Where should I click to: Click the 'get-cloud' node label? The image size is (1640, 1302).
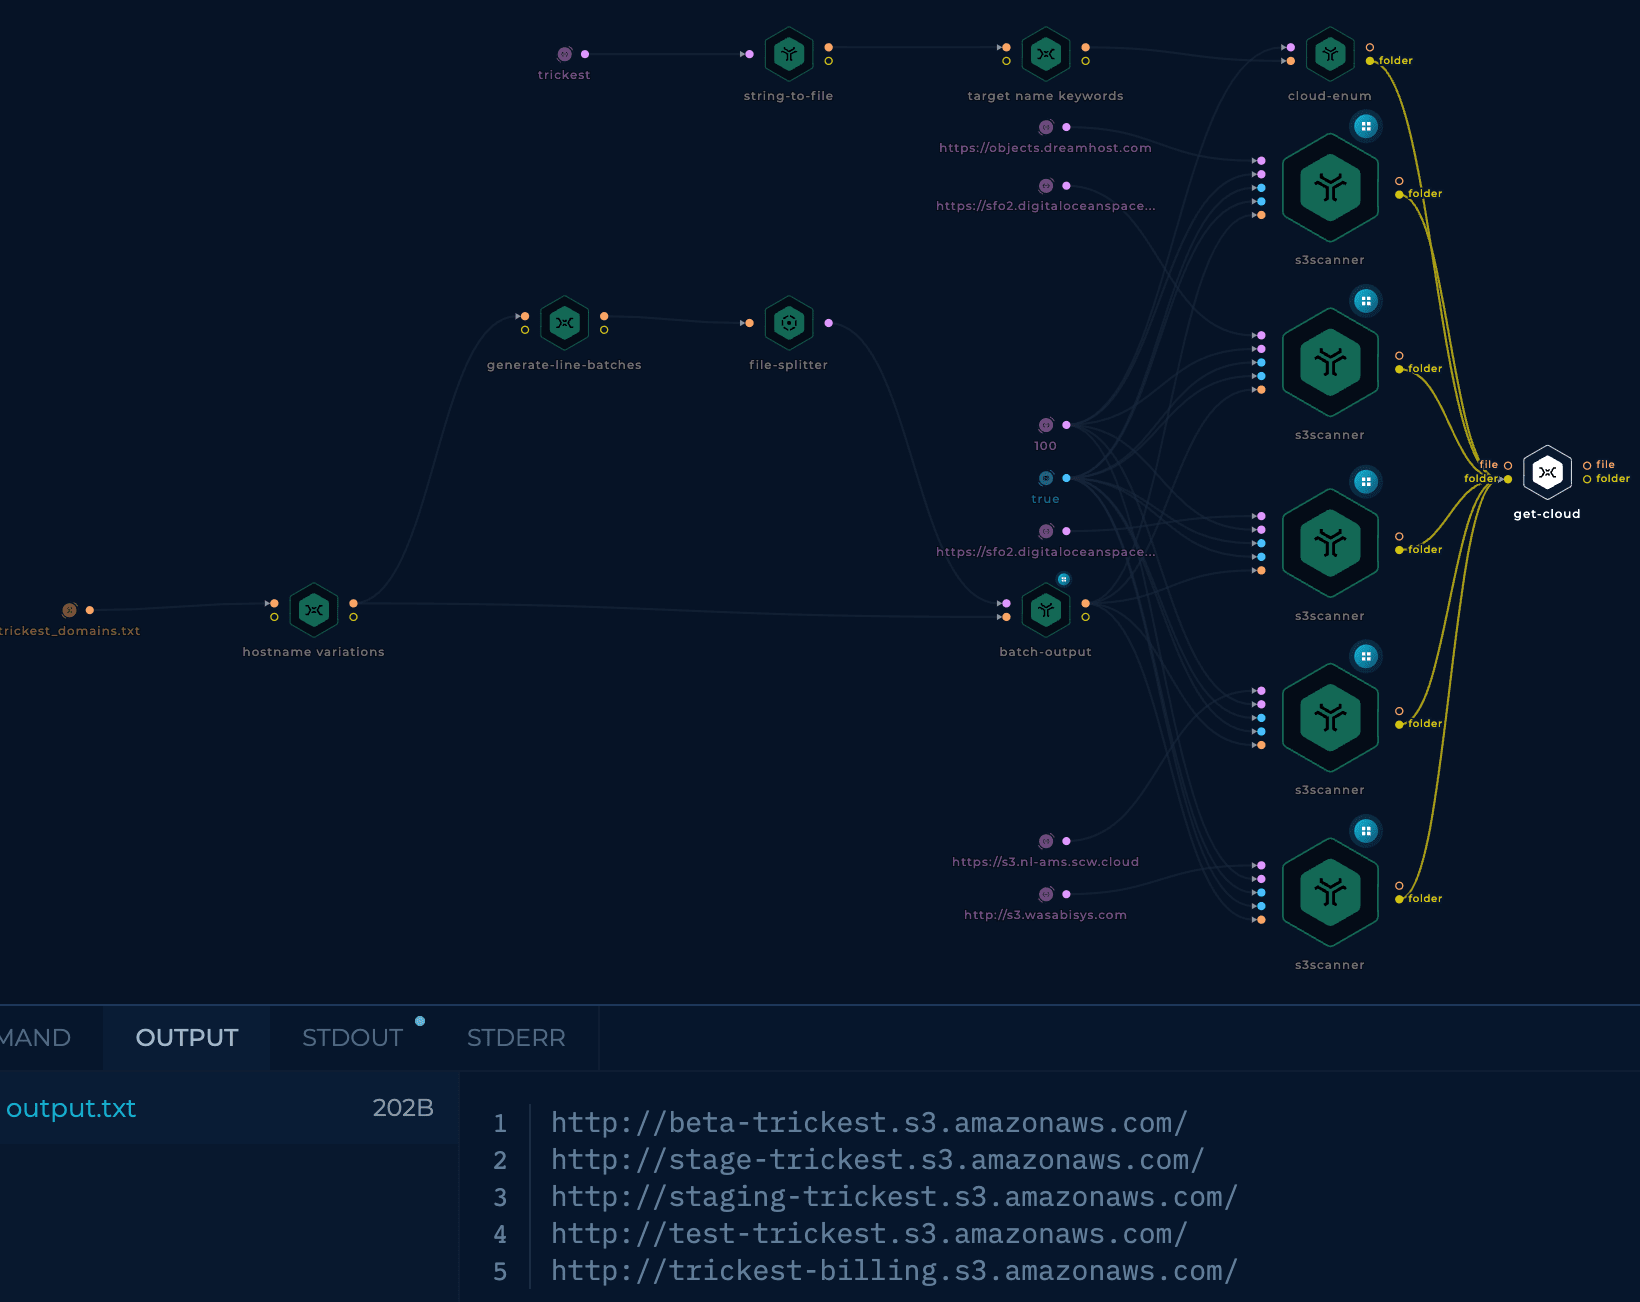pos(1547,514)
